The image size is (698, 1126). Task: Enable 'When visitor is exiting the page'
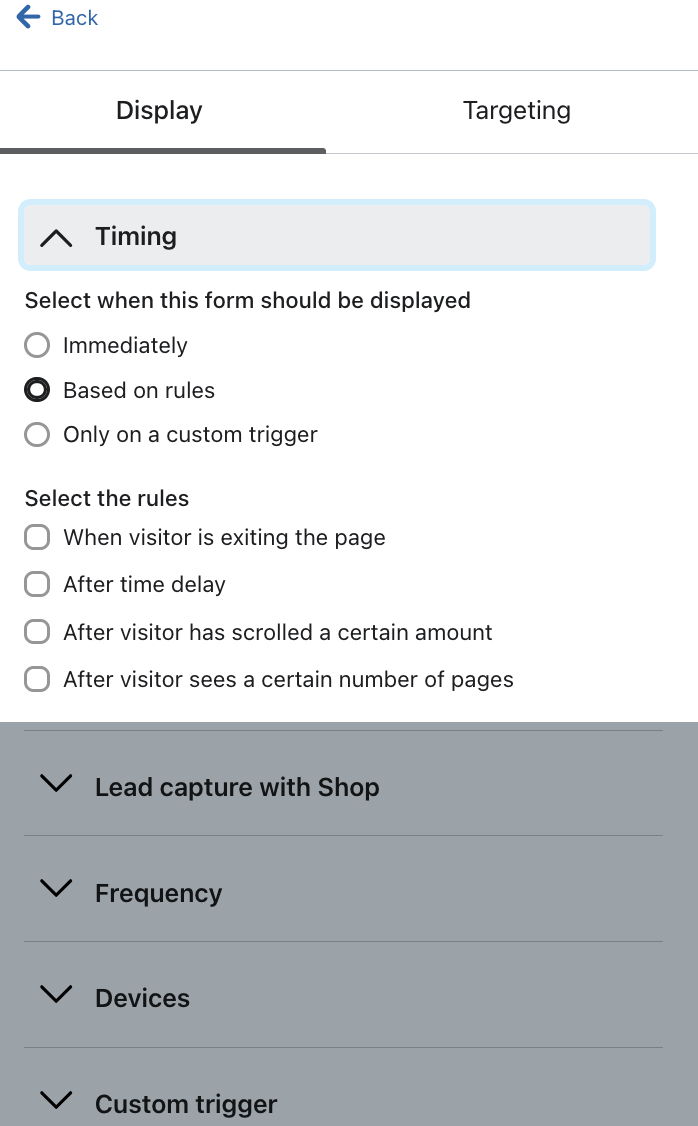pos(37,537)
